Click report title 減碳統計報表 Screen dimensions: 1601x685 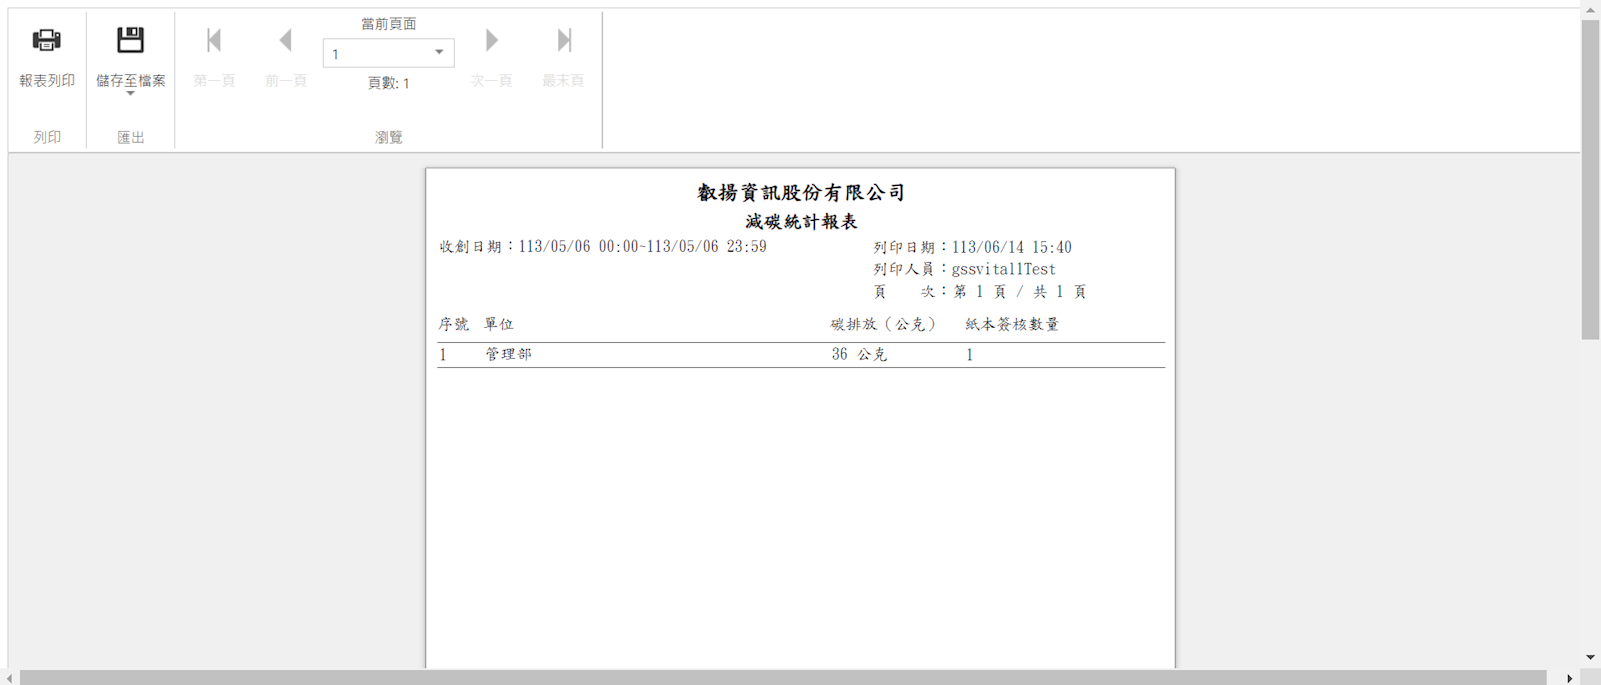tap(801, 221)
